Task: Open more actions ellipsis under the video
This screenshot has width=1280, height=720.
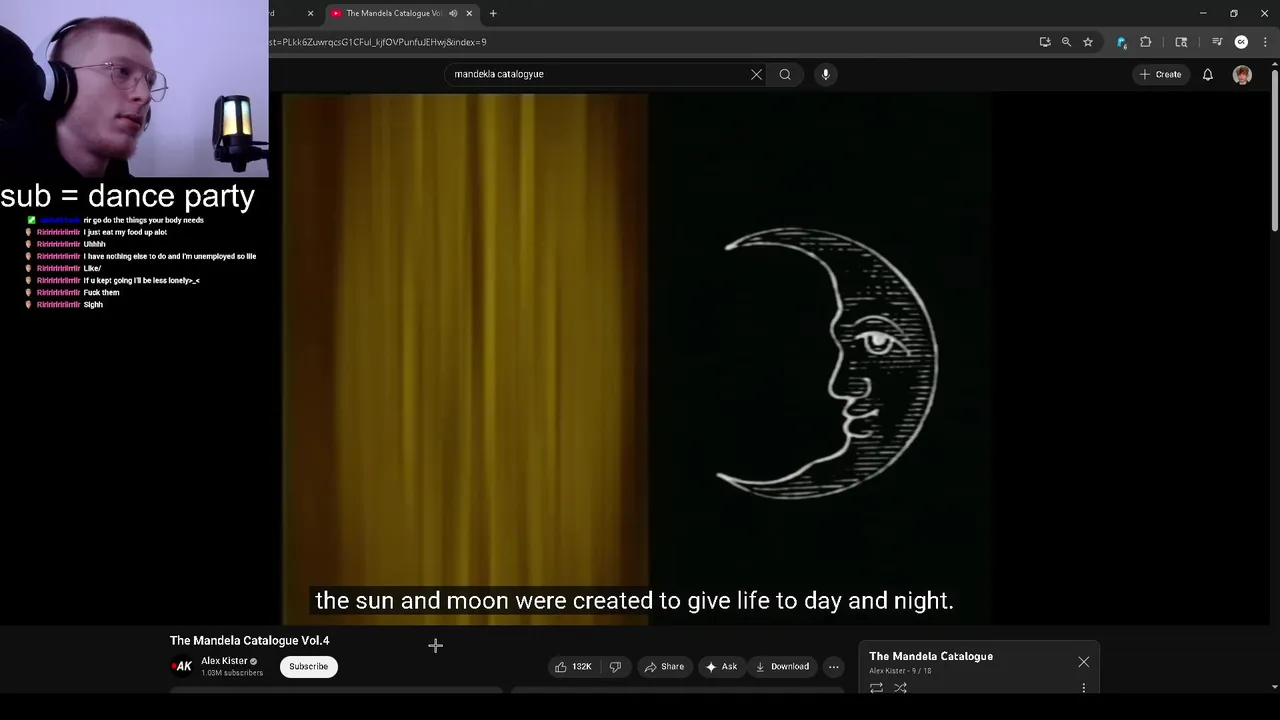Action: coord(833,667)
